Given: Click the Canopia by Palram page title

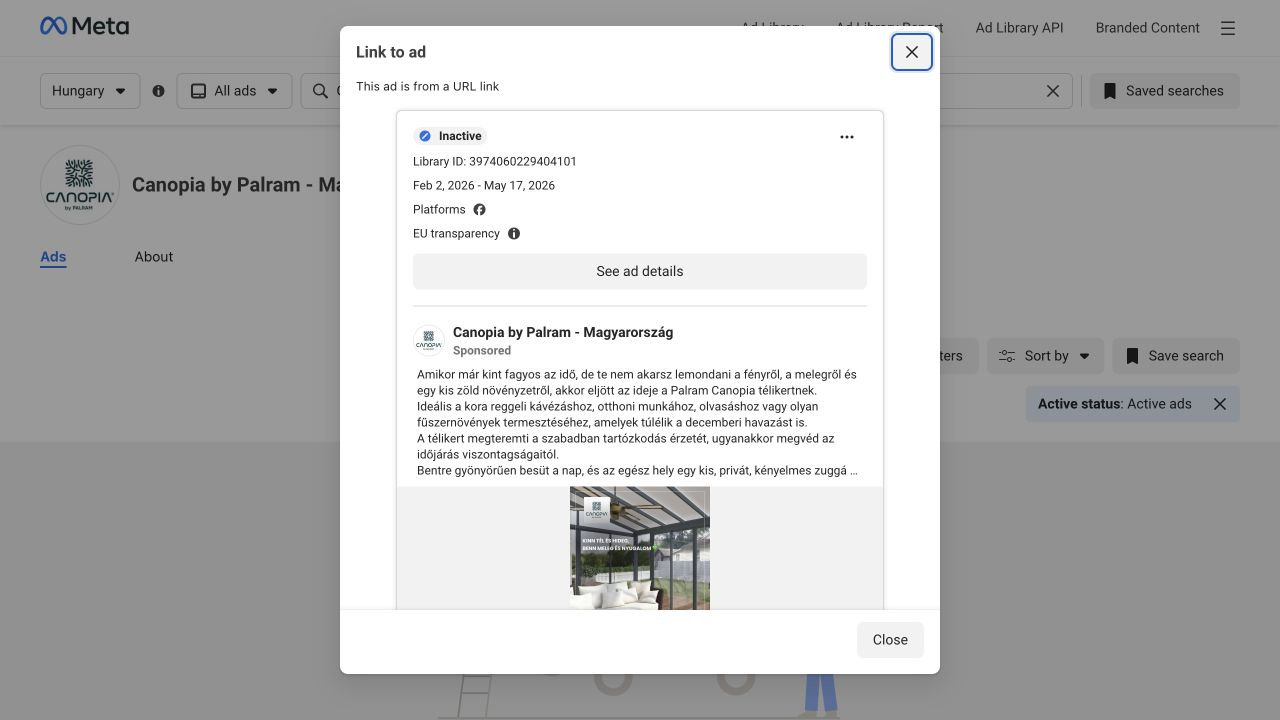Looking at the screenshot, I should [x=236, y=185].
